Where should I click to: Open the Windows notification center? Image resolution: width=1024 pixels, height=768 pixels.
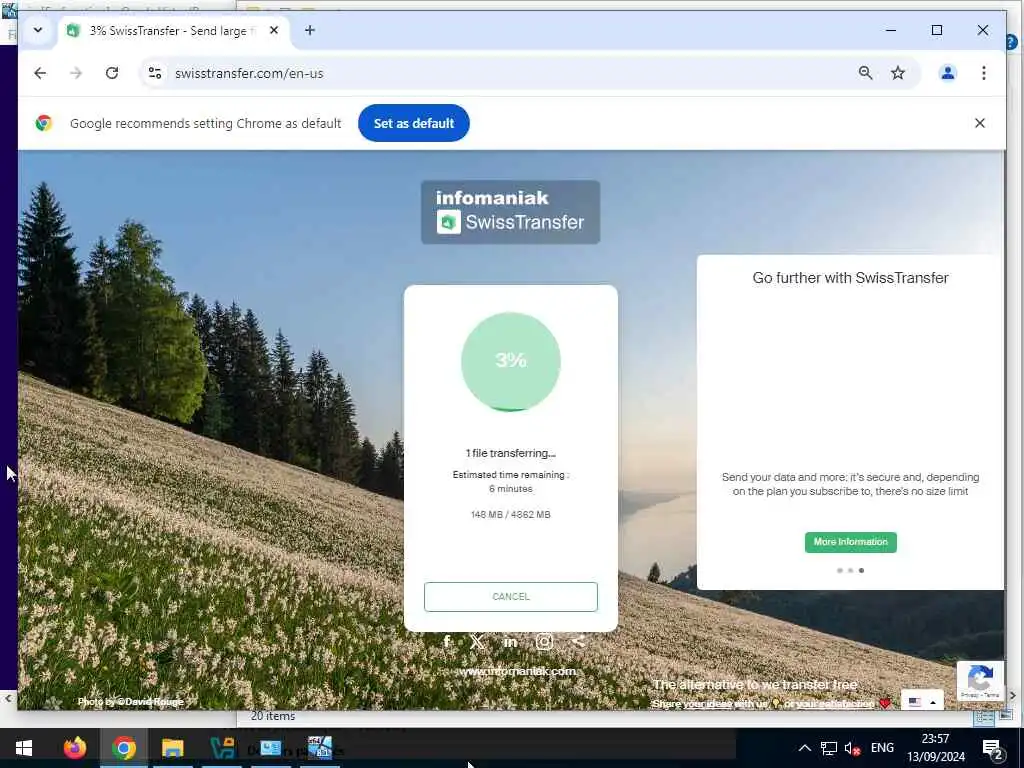point(993,749)
